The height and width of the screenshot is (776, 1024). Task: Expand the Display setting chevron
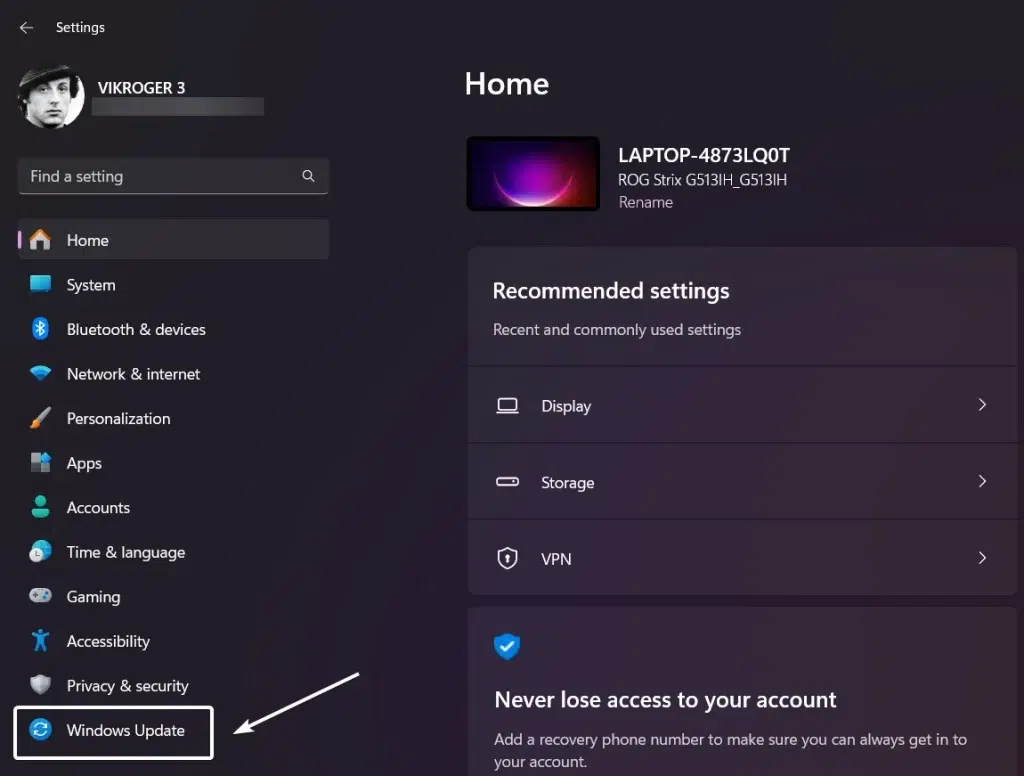click(x=982, y=405)
